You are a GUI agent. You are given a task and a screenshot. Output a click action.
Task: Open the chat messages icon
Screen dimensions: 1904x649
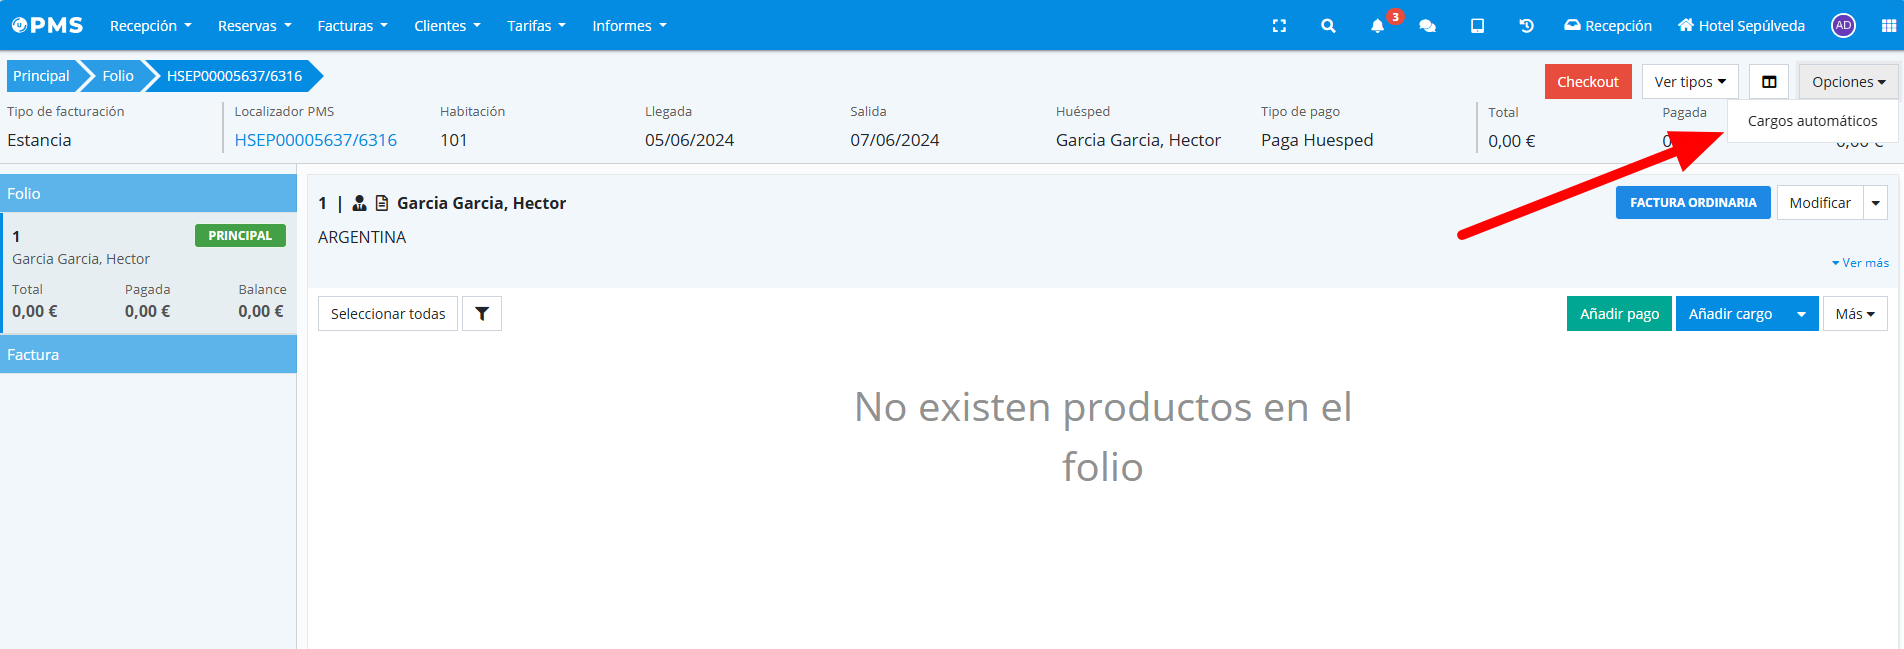point(1427,26)
